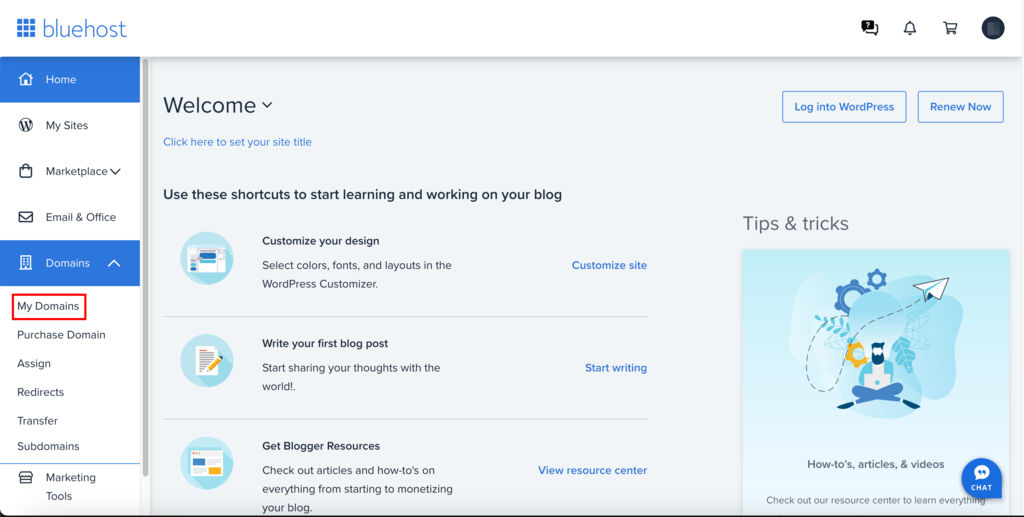Image resolution: width=1024 pixels, height=517 pixels.
Task: Expand the Welcome dropdown chevron
Action: [267, 105]
